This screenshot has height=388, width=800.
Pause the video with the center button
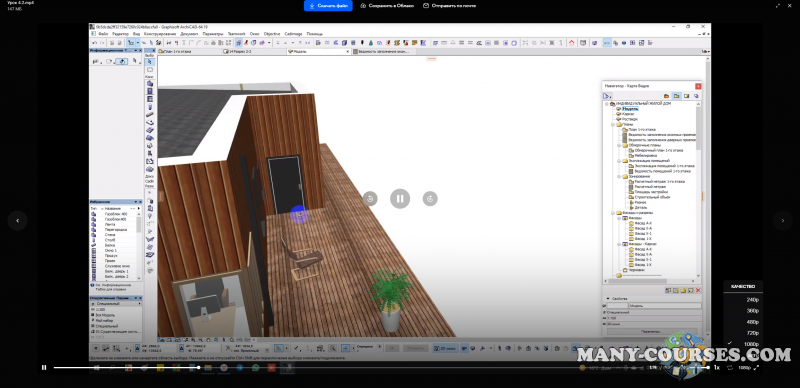(x=400, y=199)
